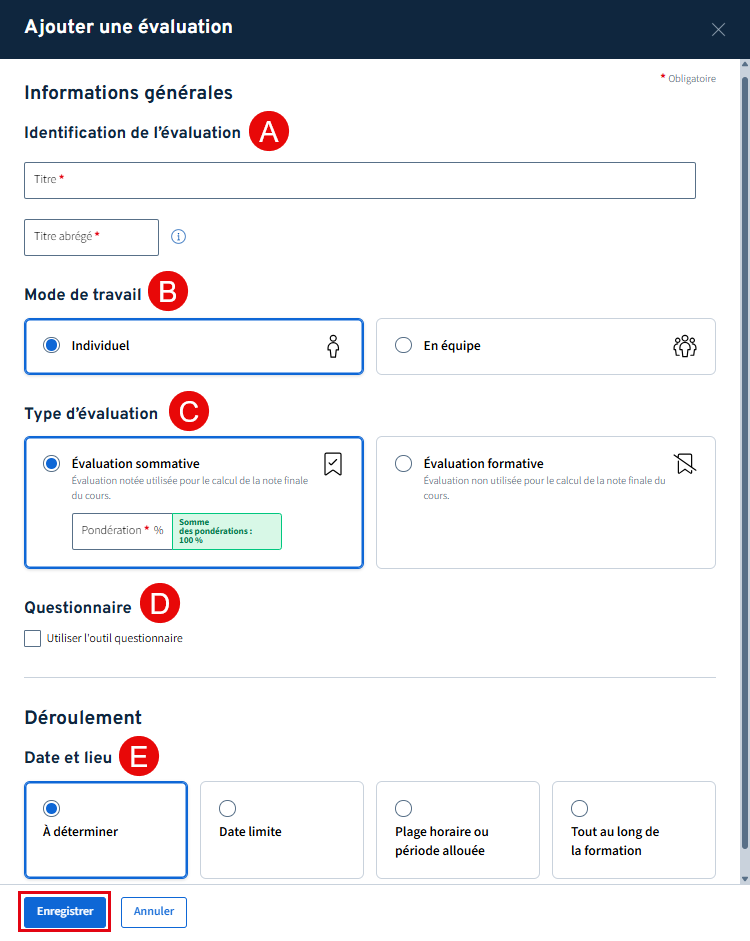Select the Date limite radio option

click(227, 808)
